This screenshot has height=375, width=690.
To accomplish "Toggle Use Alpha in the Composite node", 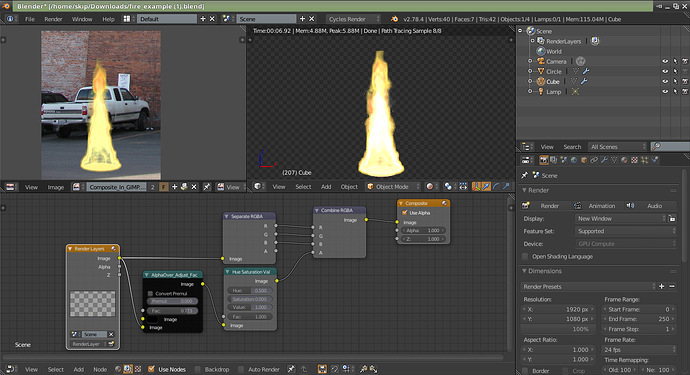I will [405, 213].
